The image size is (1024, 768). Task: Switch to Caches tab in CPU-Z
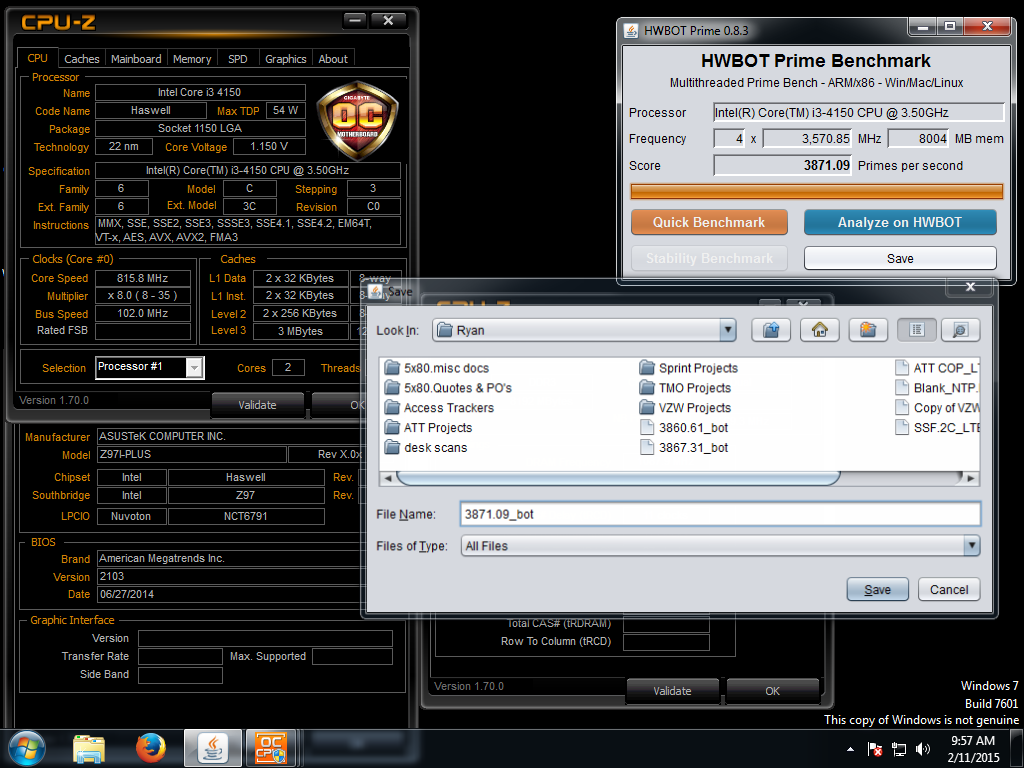click(82, 59)
